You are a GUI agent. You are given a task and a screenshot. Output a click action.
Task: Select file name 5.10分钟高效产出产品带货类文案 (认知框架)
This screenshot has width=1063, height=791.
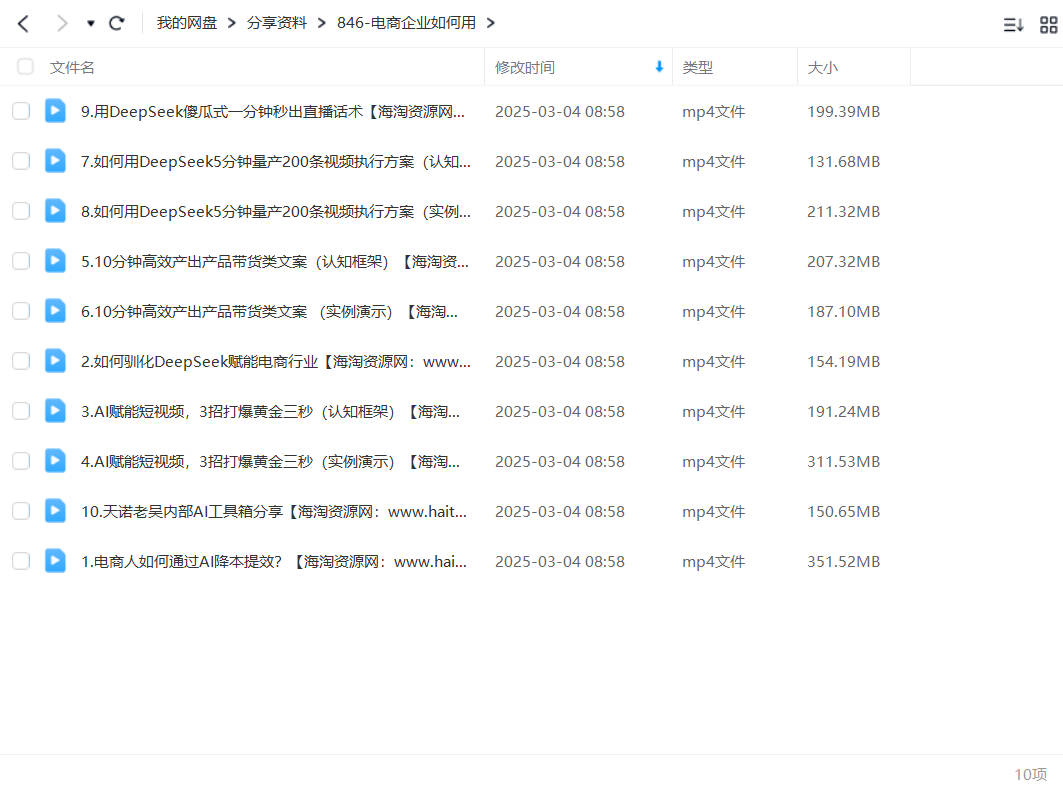click(x=275, y=262)
